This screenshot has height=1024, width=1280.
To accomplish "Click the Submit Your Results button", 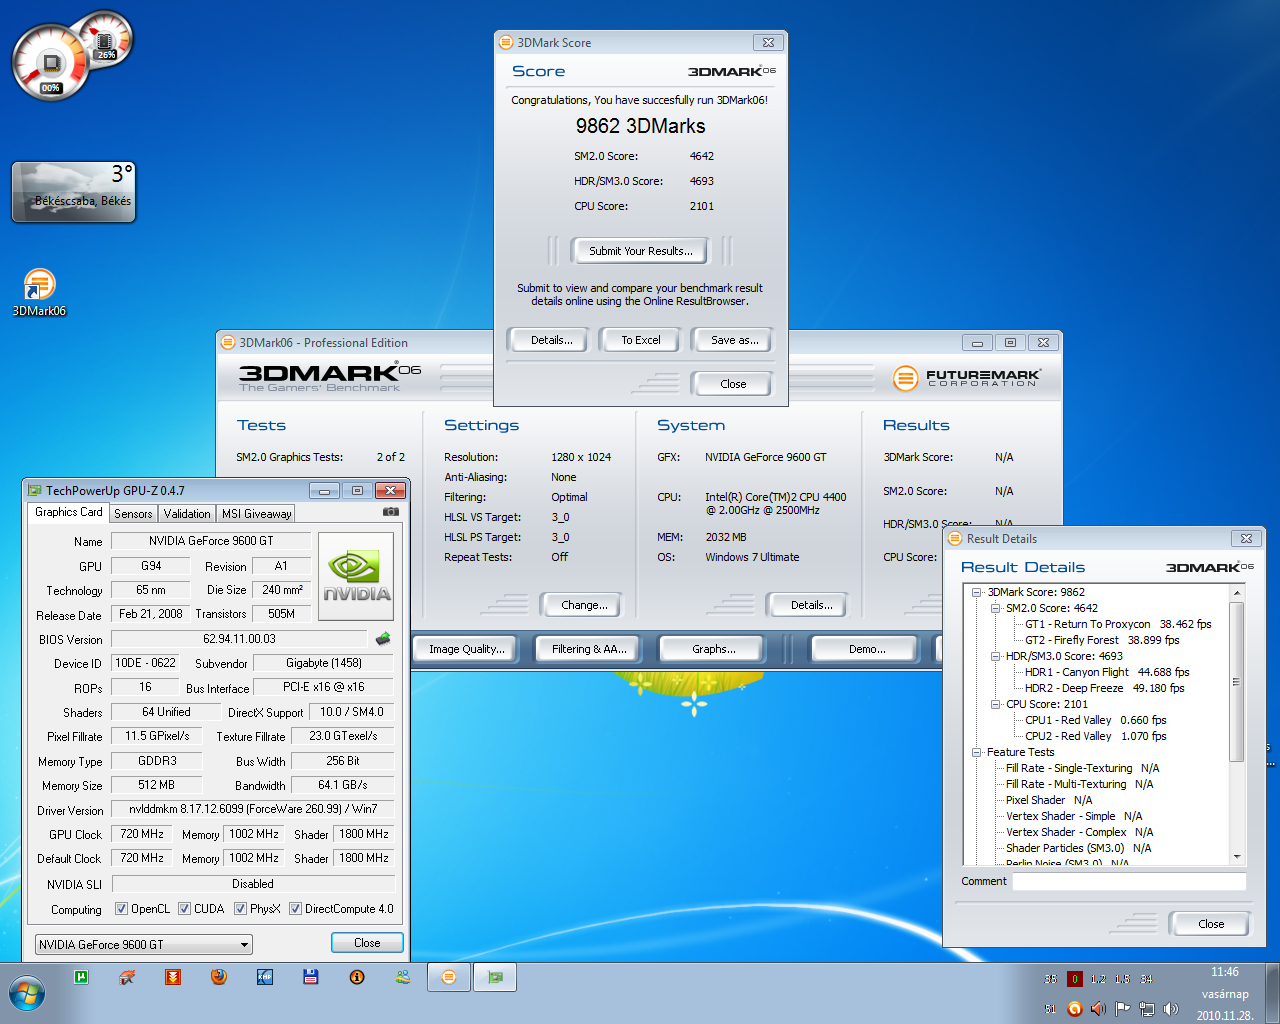I will point(640,251).
